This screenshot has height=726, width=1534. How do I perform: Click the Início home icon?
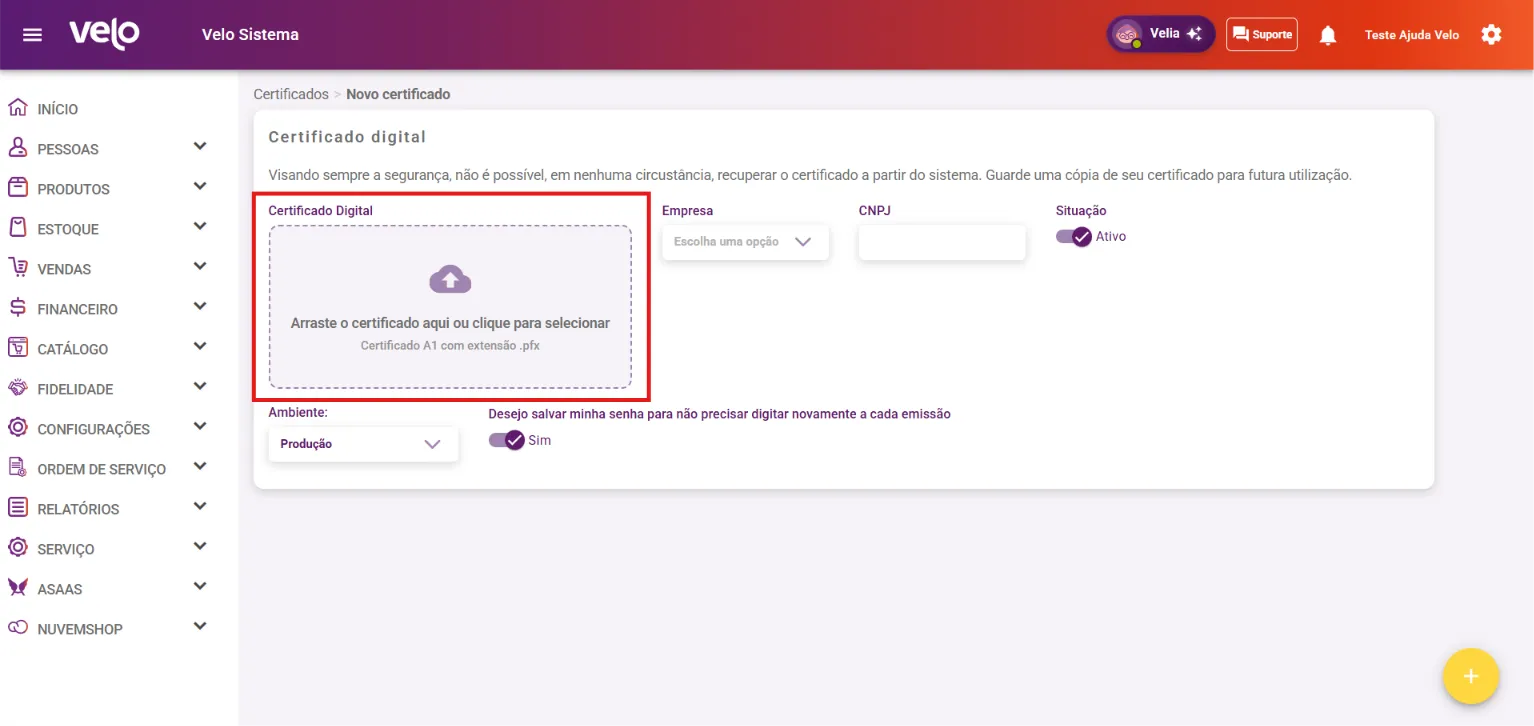click(x=17, y=108)
